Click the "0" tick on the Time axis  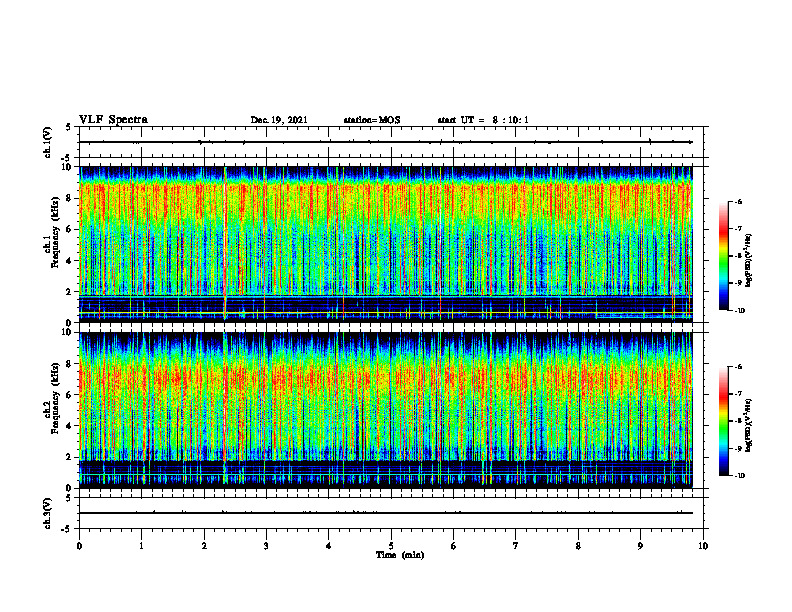pos(79,546)
